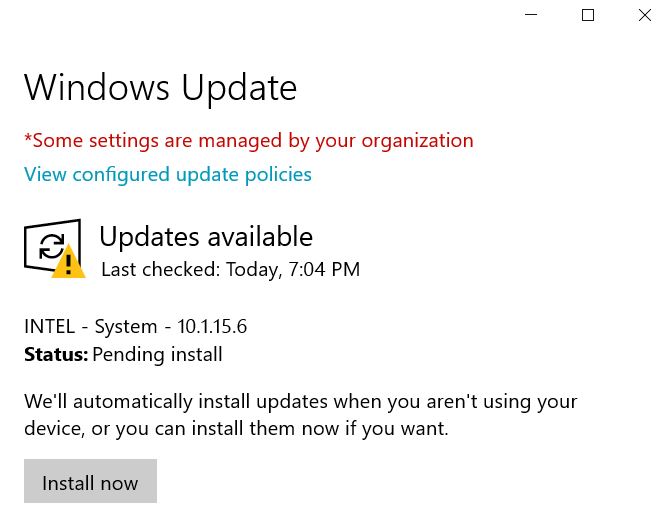Click the 10.1.15.6 version number
658x528 pixels.
click(x=212, y=327)
